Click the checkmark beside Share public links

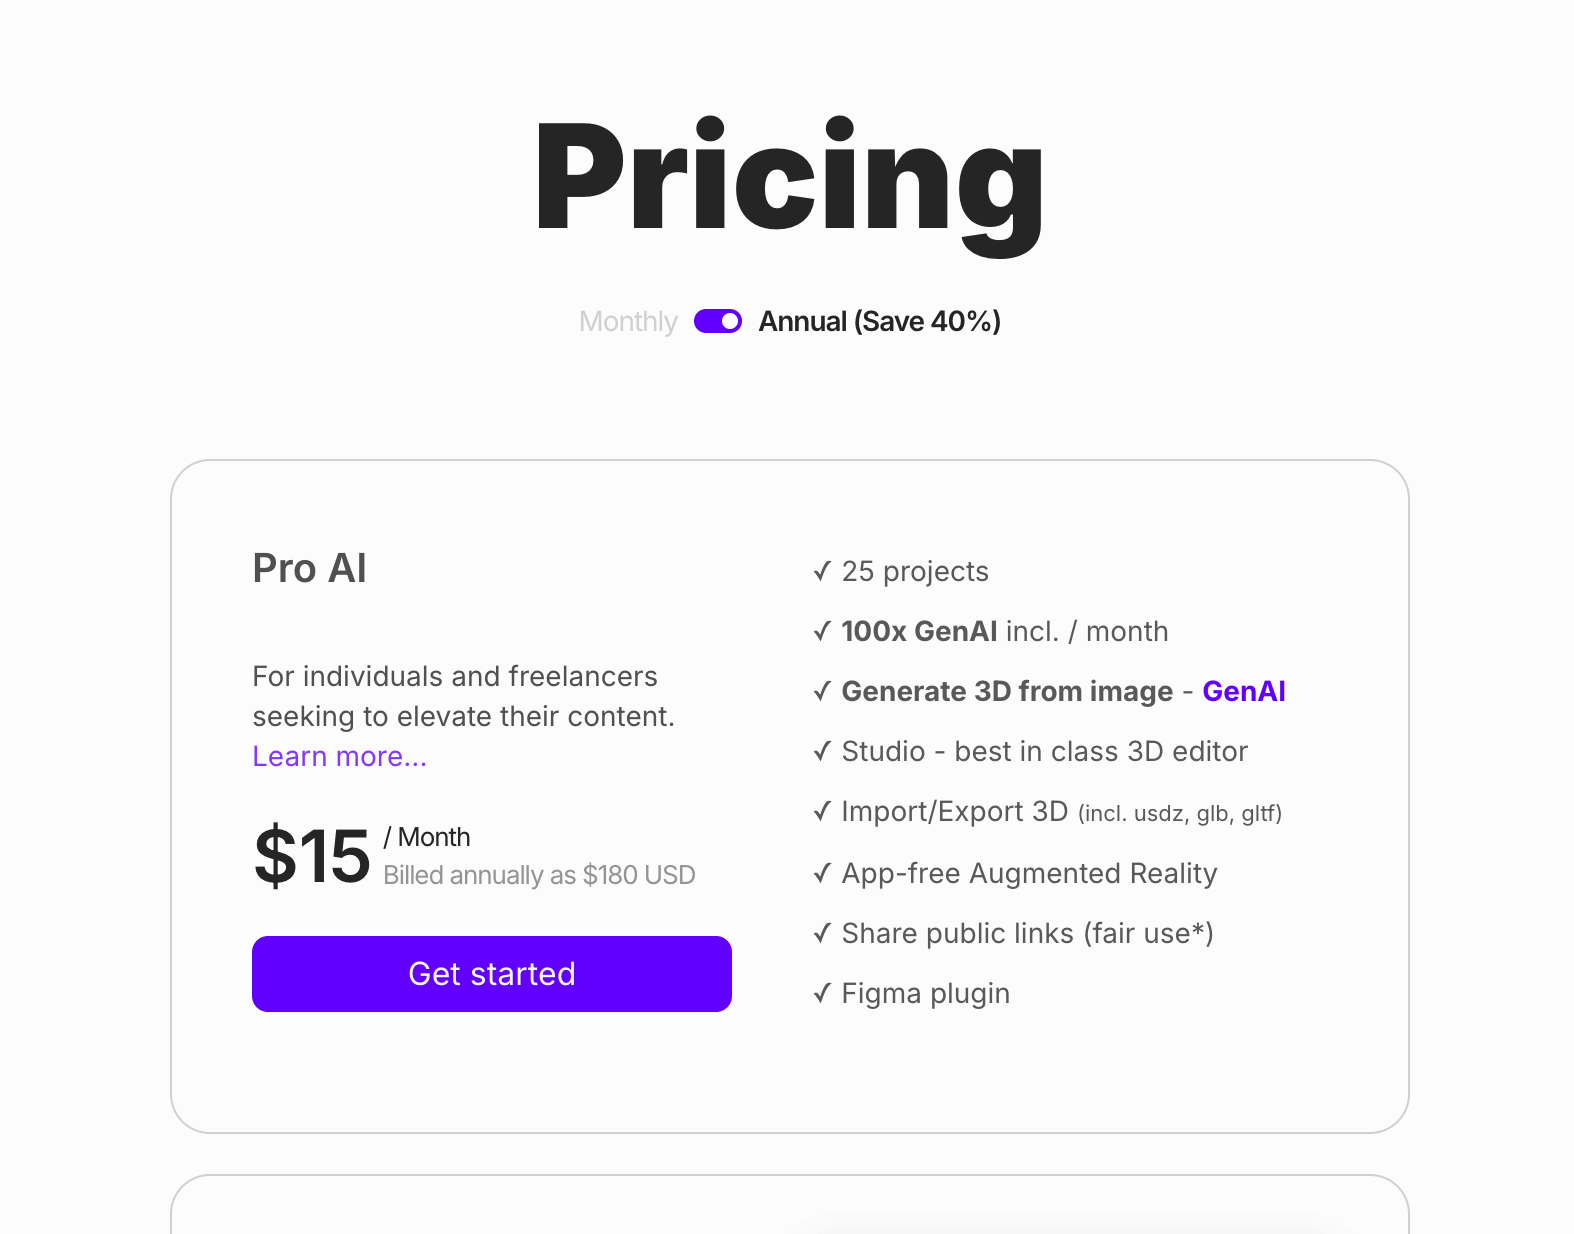click(x=822, y=933)
